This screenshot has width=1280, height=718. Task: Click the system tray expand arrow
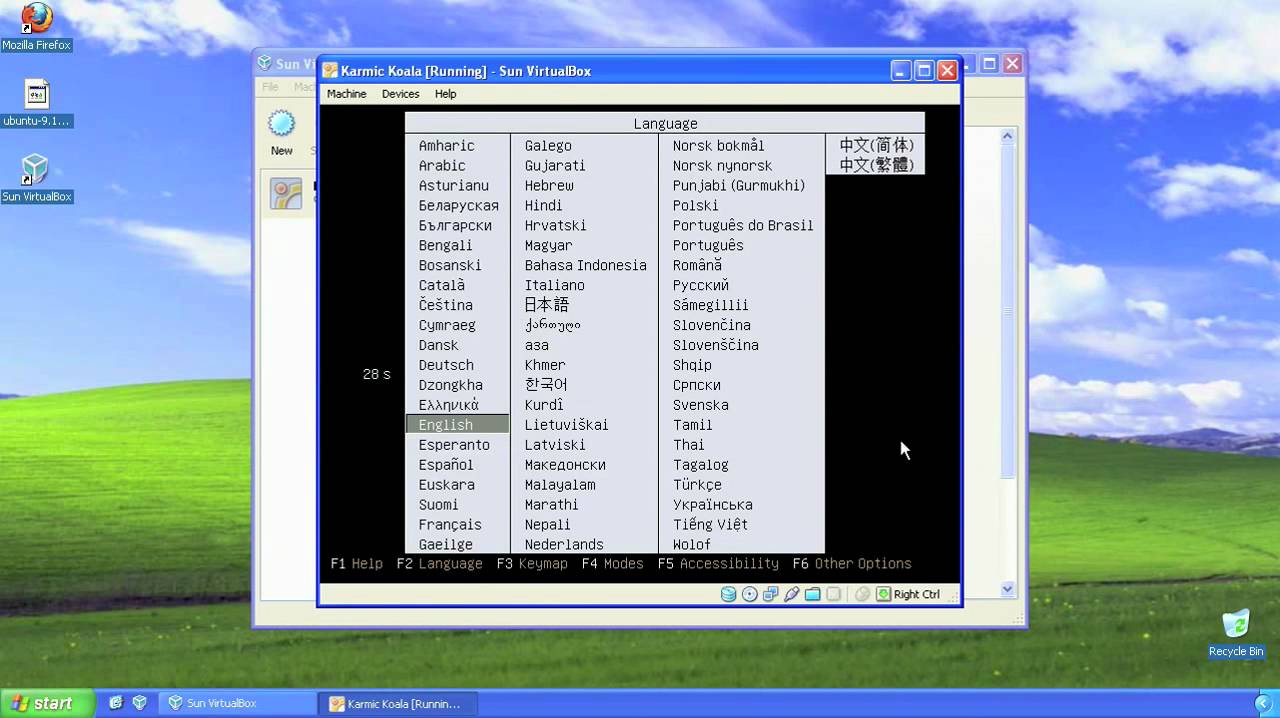(x=1263, y=704)
